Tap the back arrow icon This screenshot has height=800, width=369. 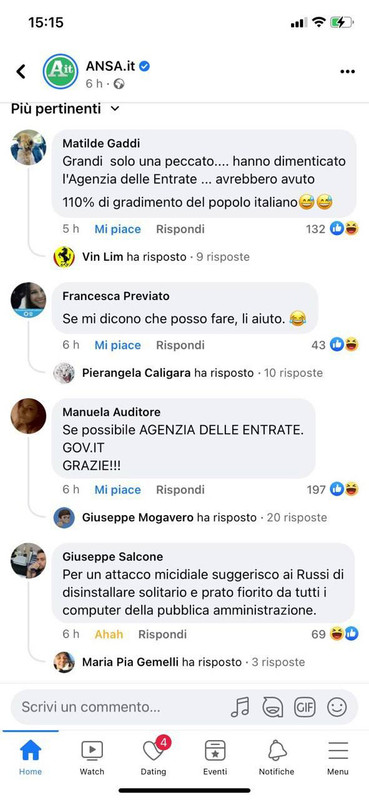point(21,71)
